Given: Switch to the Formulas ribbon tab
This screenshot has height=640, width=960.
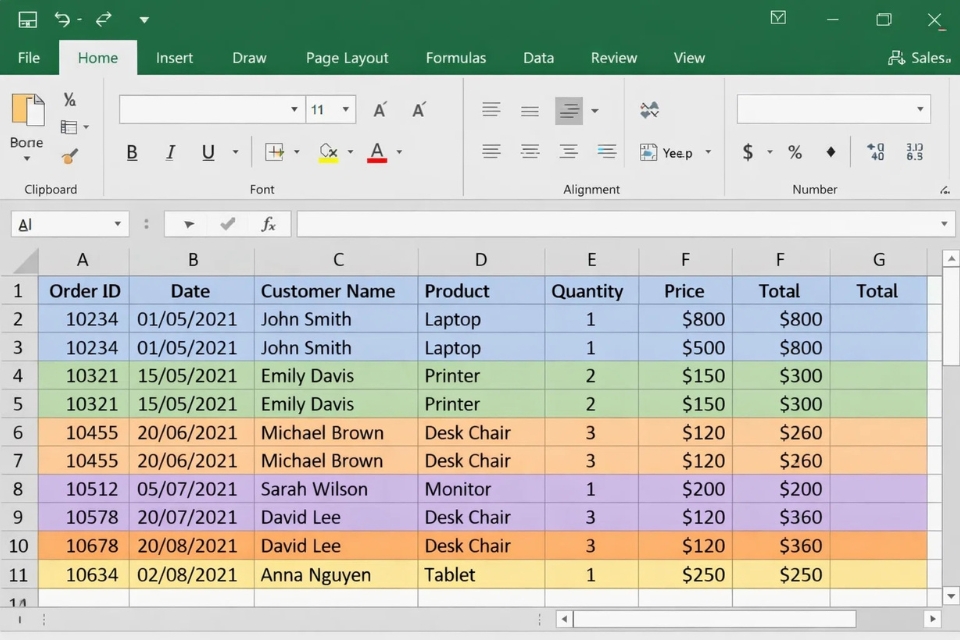Looking at the screenshot, I should [456, 58].
